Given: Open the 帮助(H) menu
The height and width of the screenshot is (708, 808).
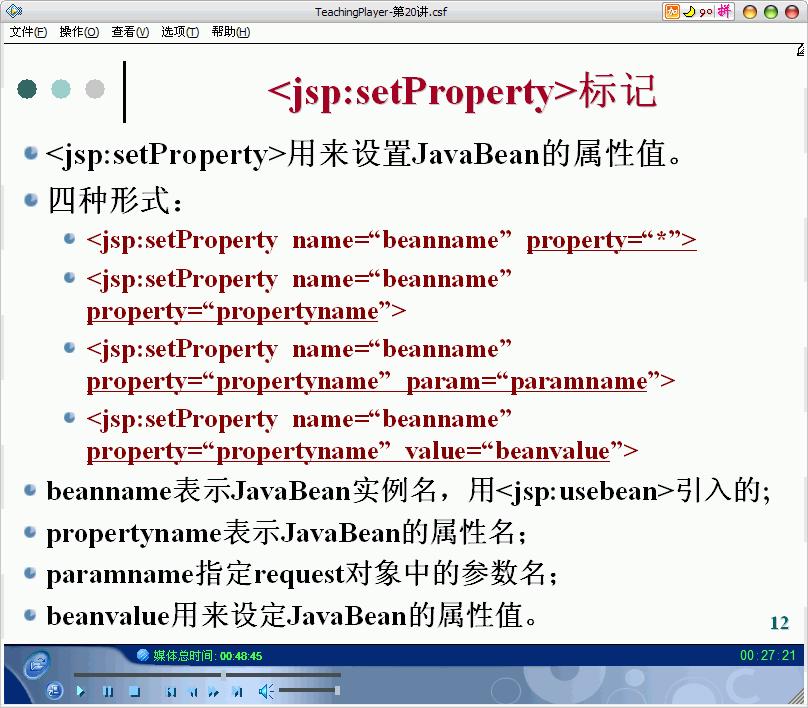Looking at the screenshot, I should click(x=230, y=32).
